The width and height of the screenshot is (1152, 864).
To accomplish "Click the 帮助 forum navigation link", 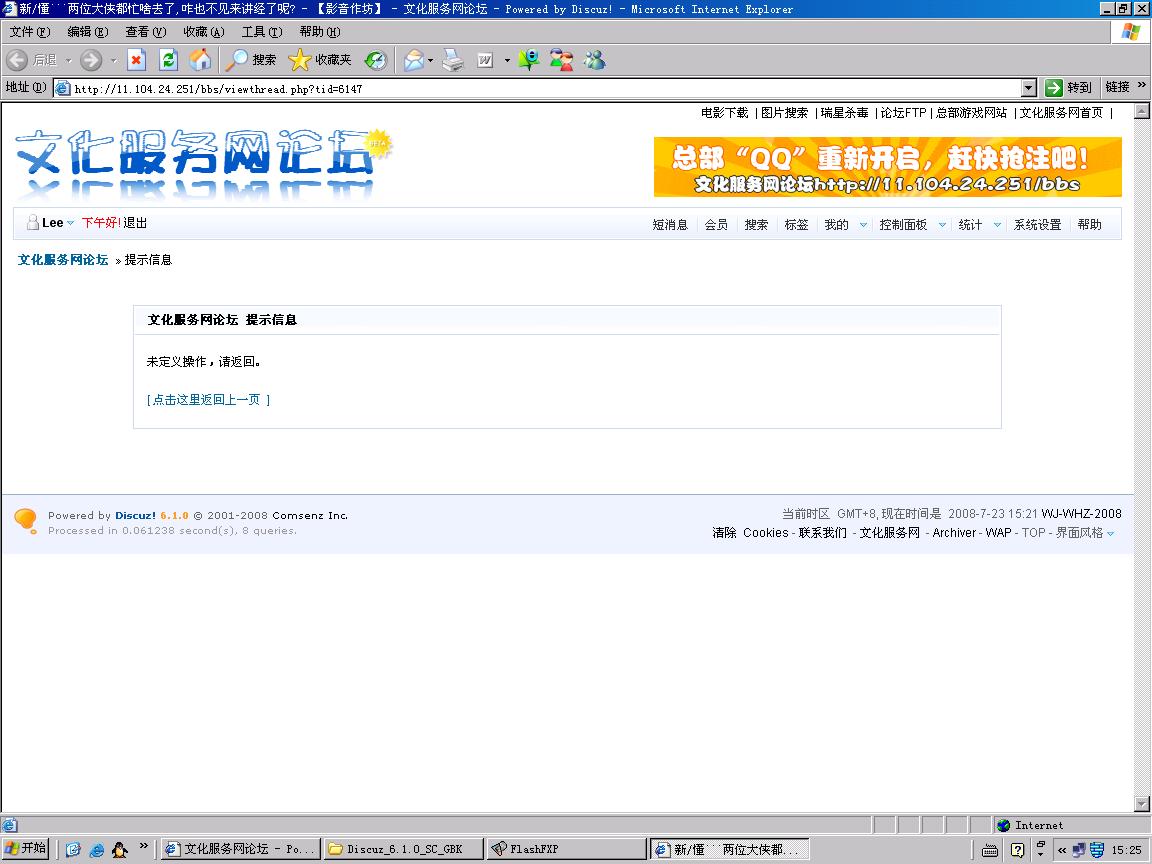I will tap(1090, 225).
